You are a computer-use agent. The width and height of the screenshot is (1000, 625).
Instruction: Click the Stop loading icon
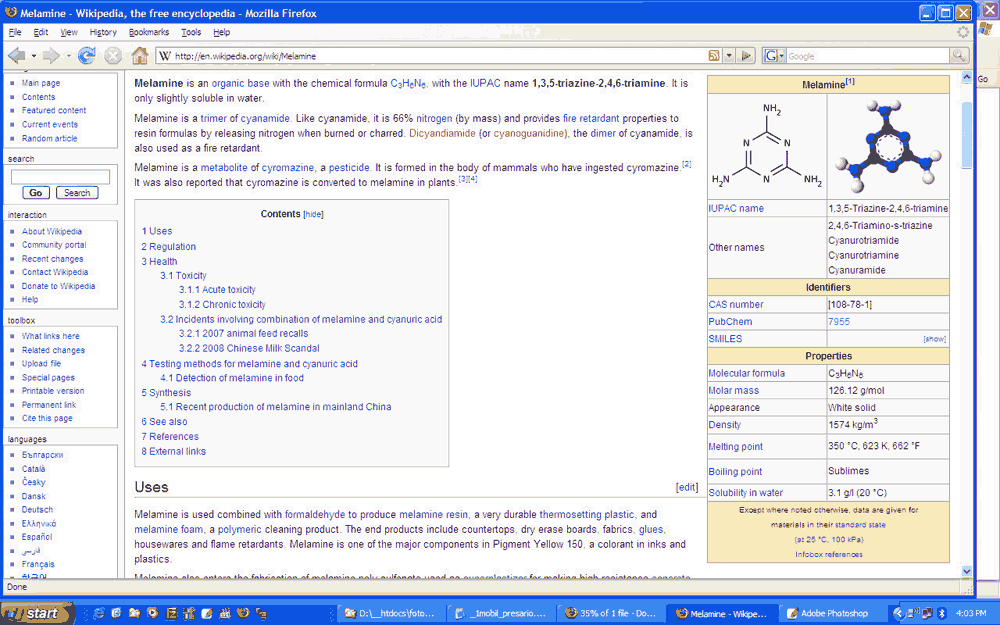113,56
